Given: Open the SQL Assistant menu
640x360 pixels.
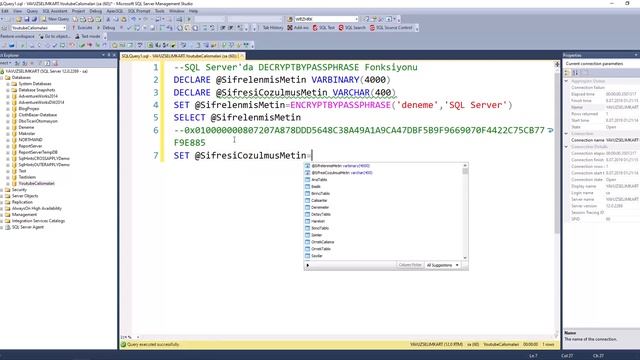Looking at the screenshot, I should [55, 11].
